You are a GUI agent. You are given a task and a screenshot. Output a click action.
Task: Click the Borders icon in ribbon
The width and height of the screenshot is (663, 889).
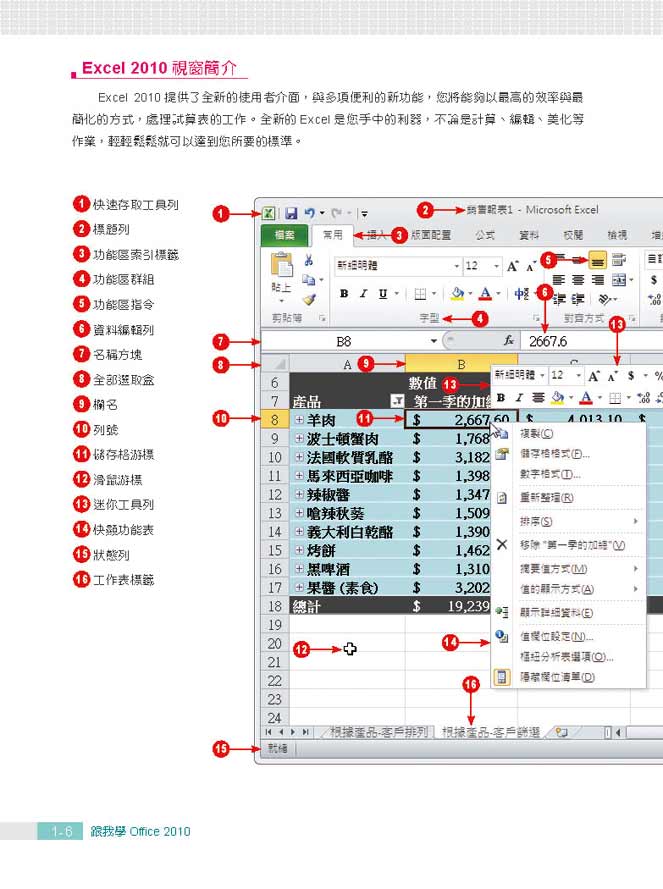(x=420, y=294)
